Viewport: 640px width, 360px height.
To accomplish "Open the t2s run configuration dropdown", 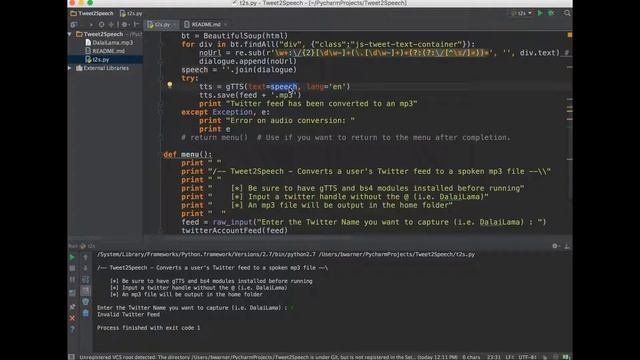I will [522, 13].
